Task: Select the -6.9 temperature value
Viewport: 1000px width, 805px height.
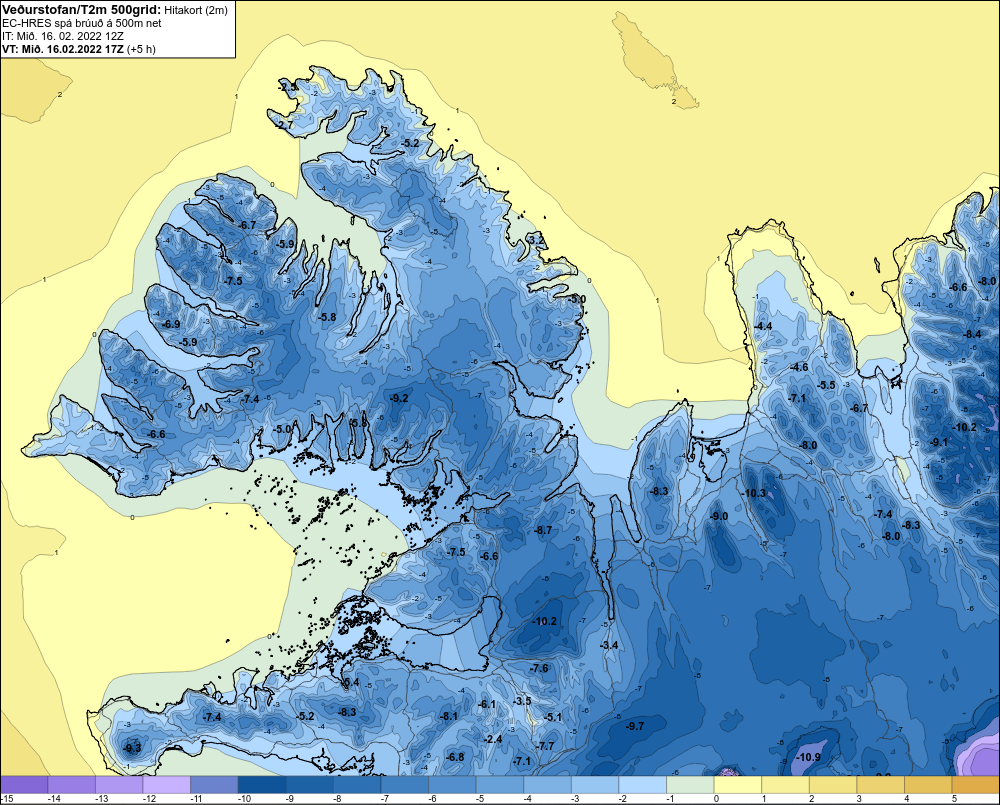Action: (171, 324)
